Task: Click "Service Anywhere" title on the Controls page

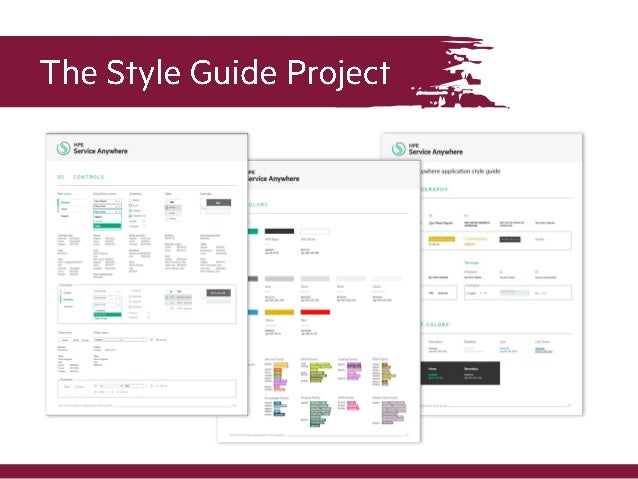Action: (101, 151)
